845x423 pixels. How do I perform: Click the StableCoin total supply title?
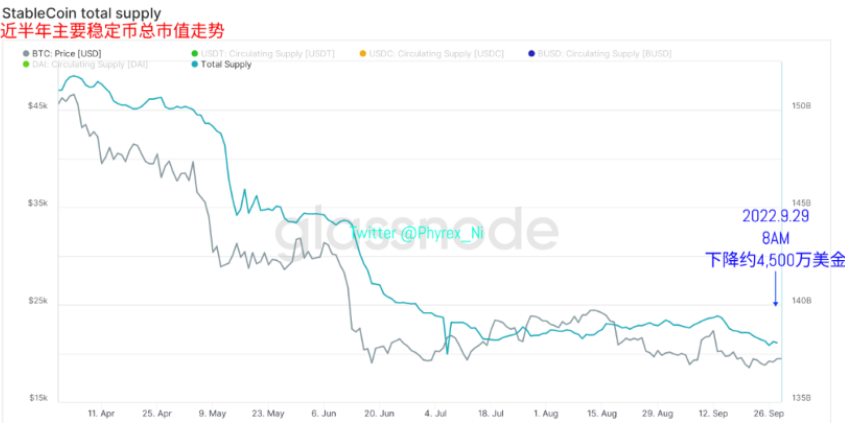pyautogui.click(x=82, y=12)
